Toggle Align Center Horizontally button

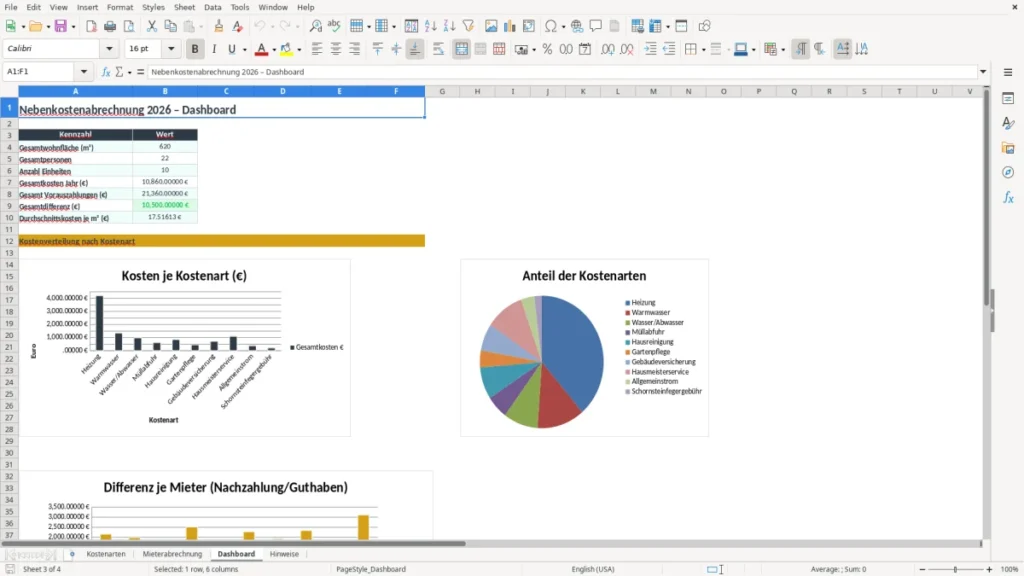pos(336,49)
